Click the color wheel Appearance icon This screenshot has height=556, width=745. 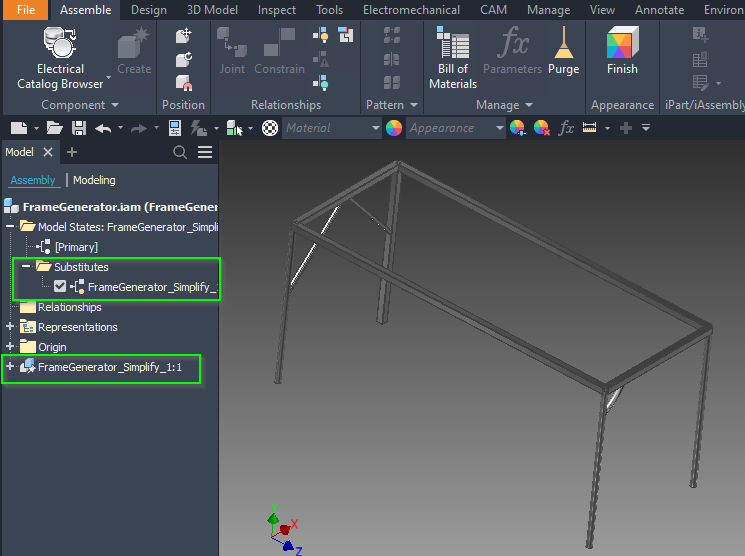pos(394,128)
